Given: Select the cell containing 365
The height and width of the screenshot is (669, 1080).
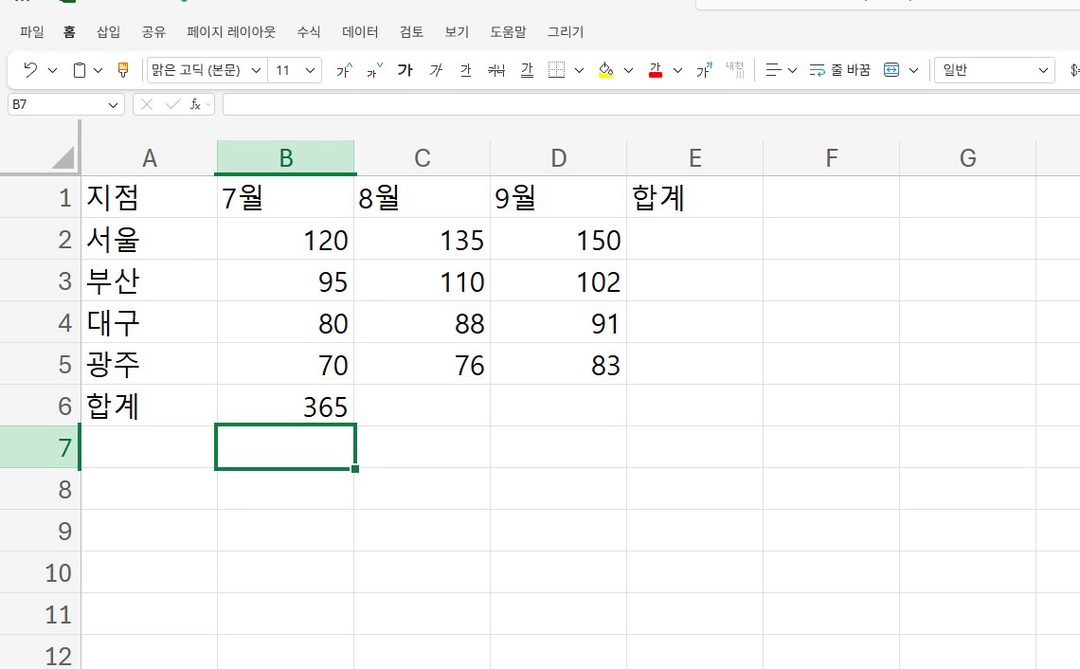Looking at the screenshot, I should click(x=286, y=406).
